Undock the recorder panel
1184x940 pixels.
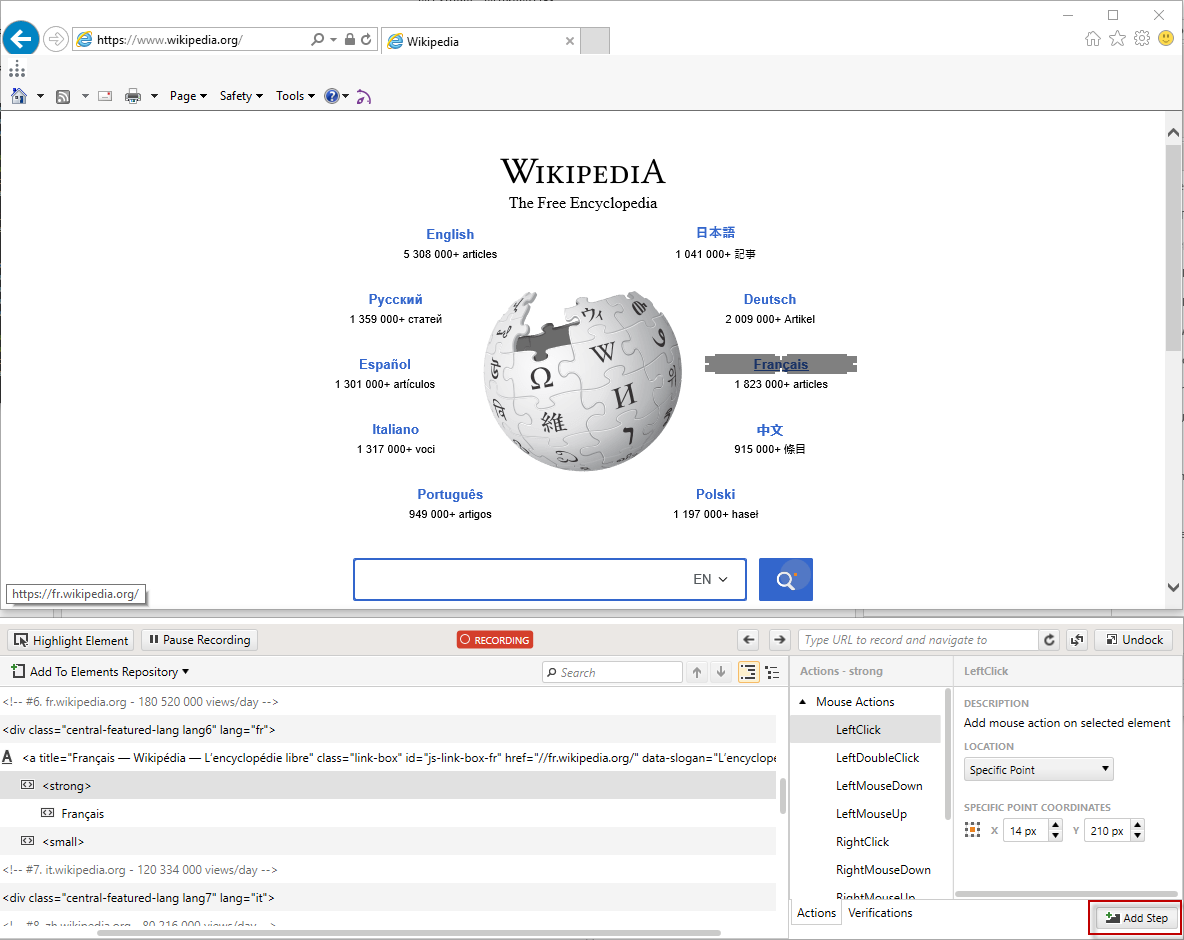pyautogui.click(x=1134, y=640)
